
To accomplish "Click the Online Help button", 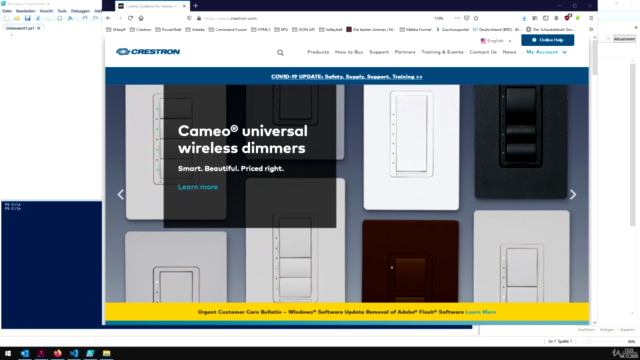I will 547,40.
